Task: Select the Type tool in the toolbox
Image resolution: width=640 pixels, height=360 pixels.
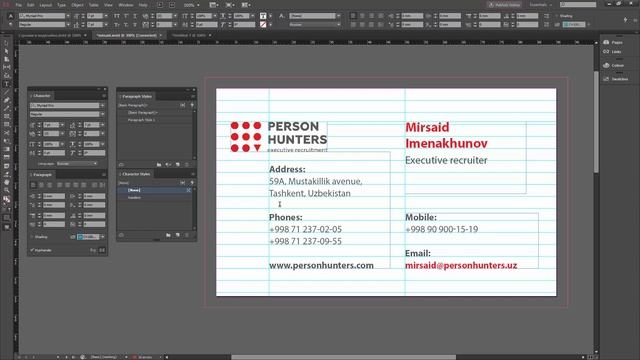Action: (x=6, y=84)
